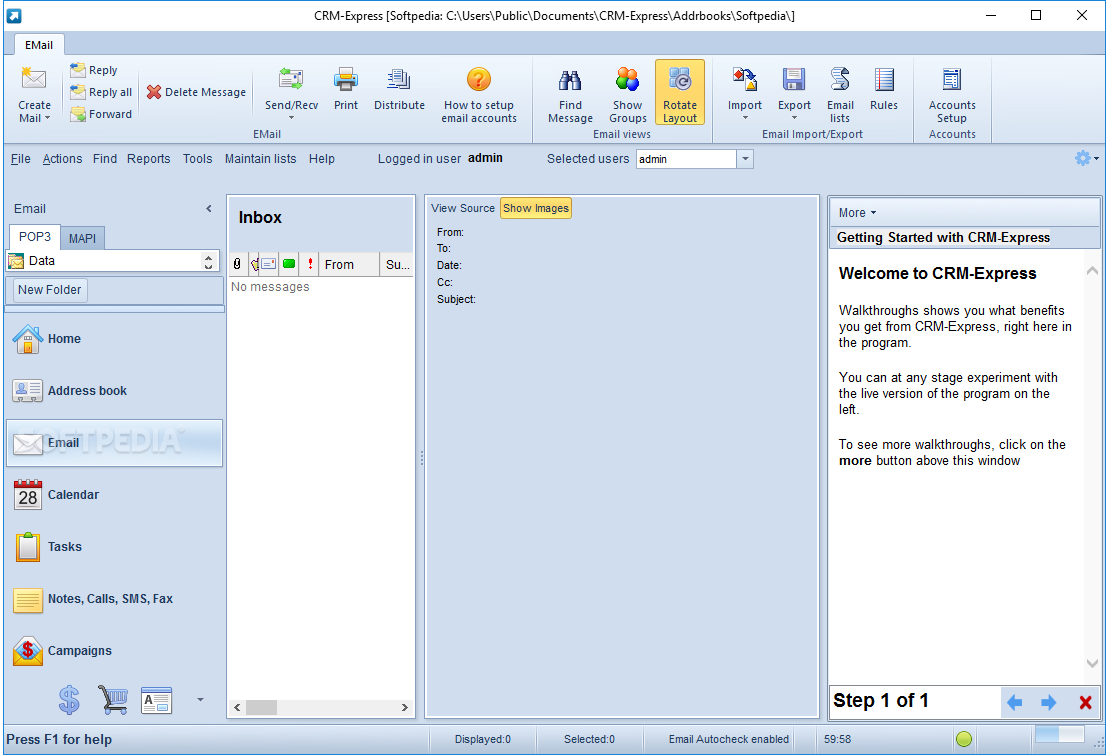Click walkthrough panel scroll down arrow
1106x755 pixels.
click(1092, 663)
